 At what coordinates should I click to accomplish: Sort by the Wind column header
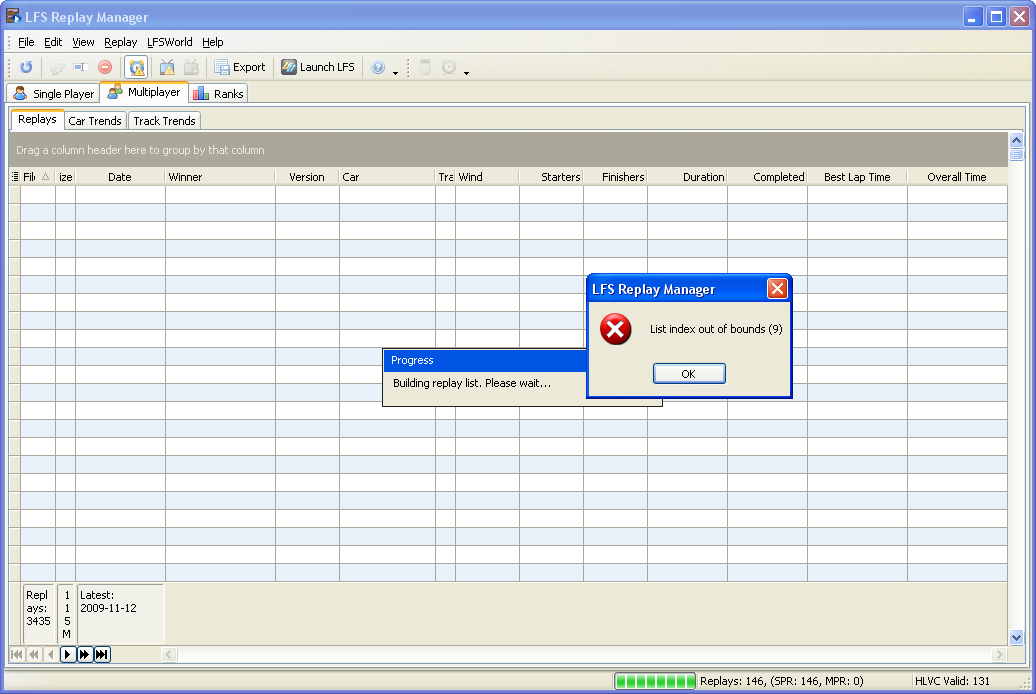[x=487, y=176]
